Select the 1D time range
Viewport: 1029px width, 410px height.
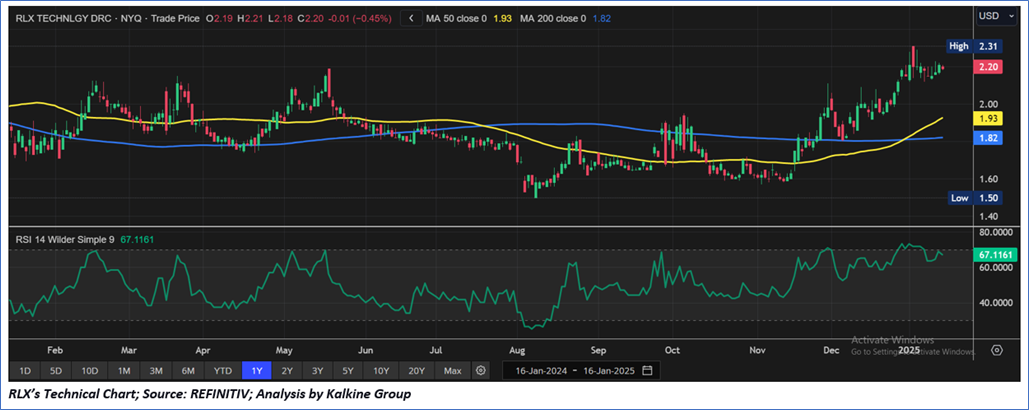click(x=24, y=371)
